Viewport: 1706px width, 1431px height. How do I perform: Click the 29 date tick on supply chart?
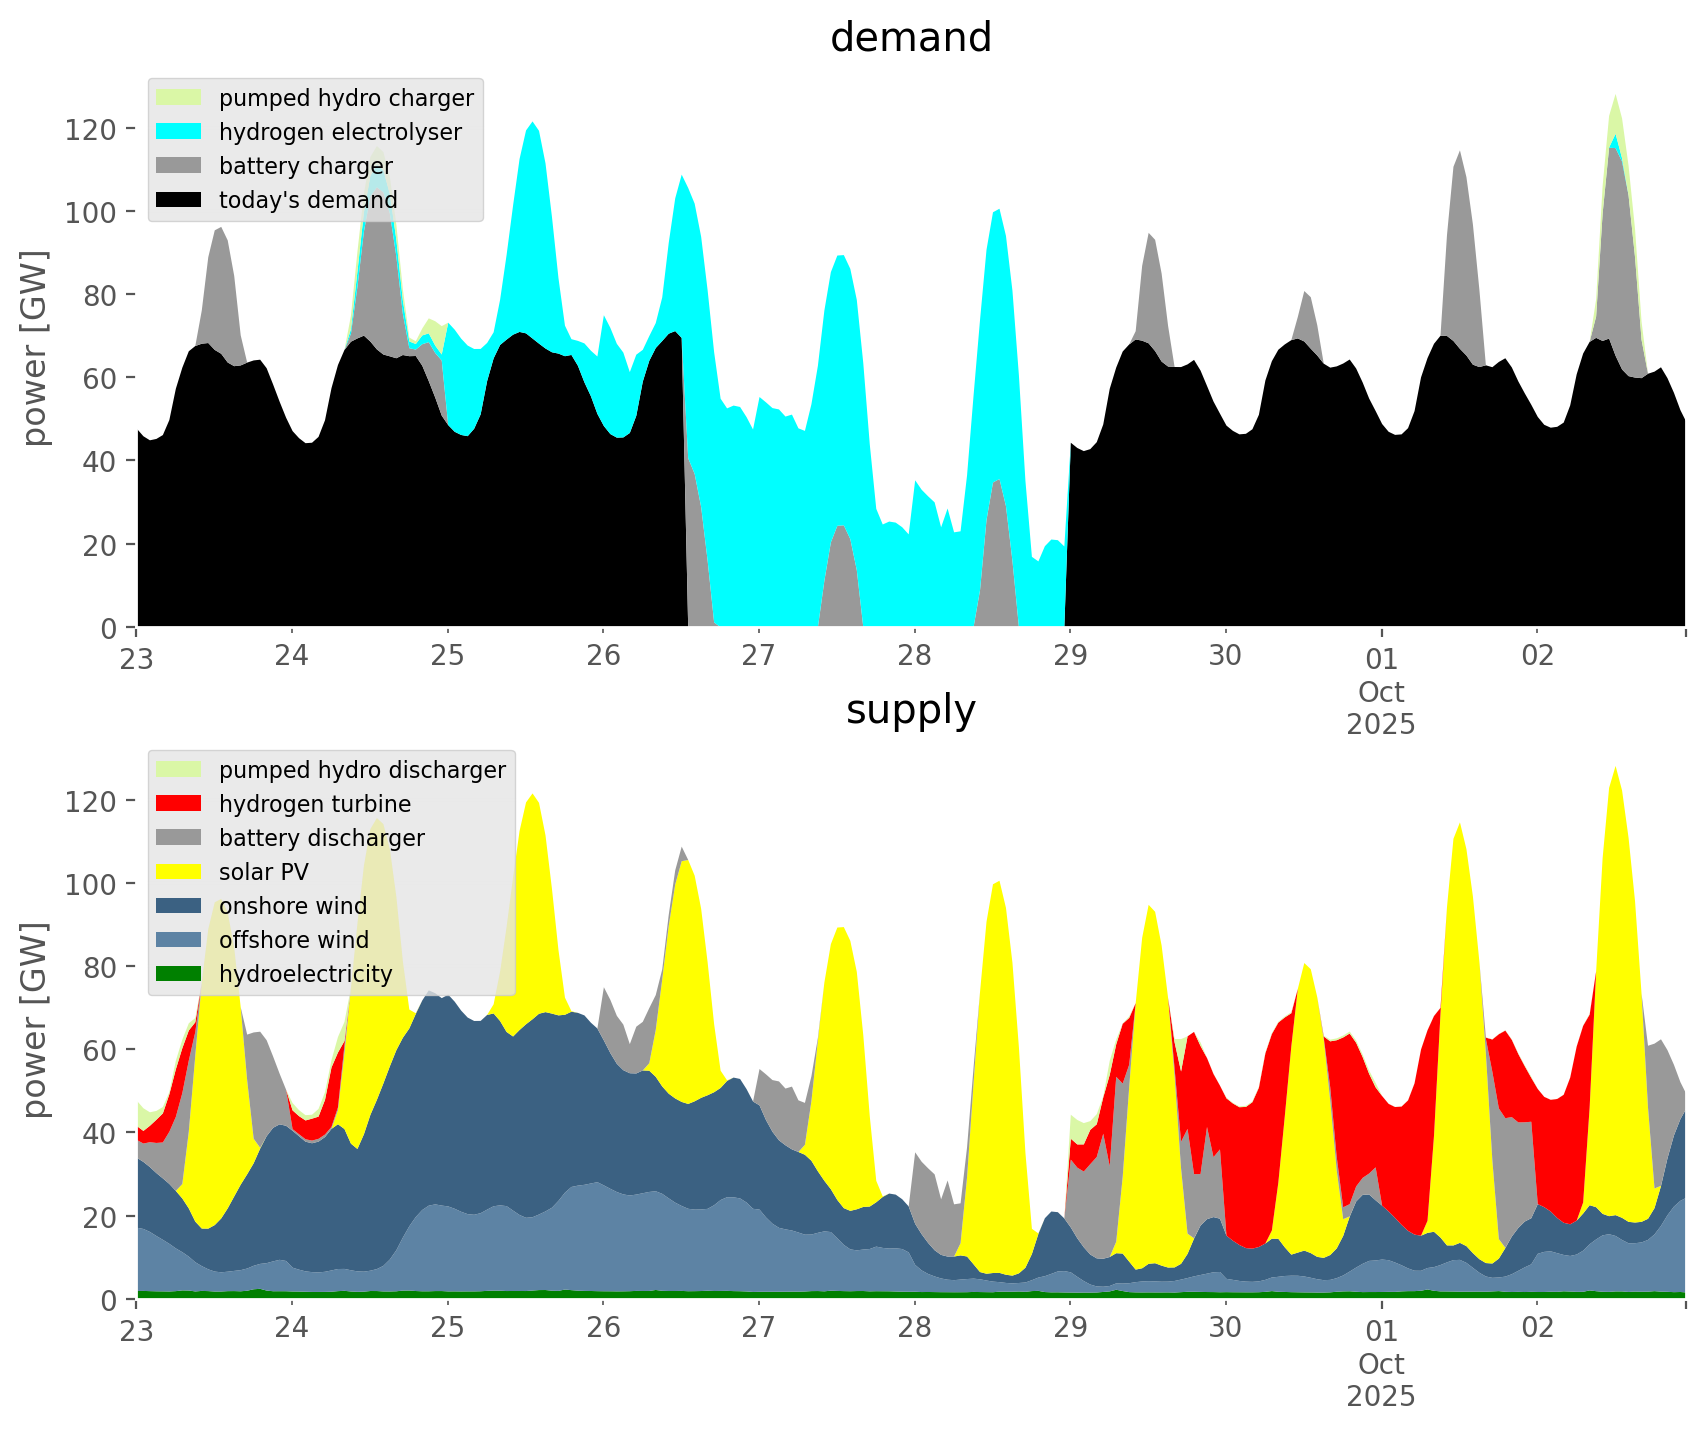coord(1070,1328)
